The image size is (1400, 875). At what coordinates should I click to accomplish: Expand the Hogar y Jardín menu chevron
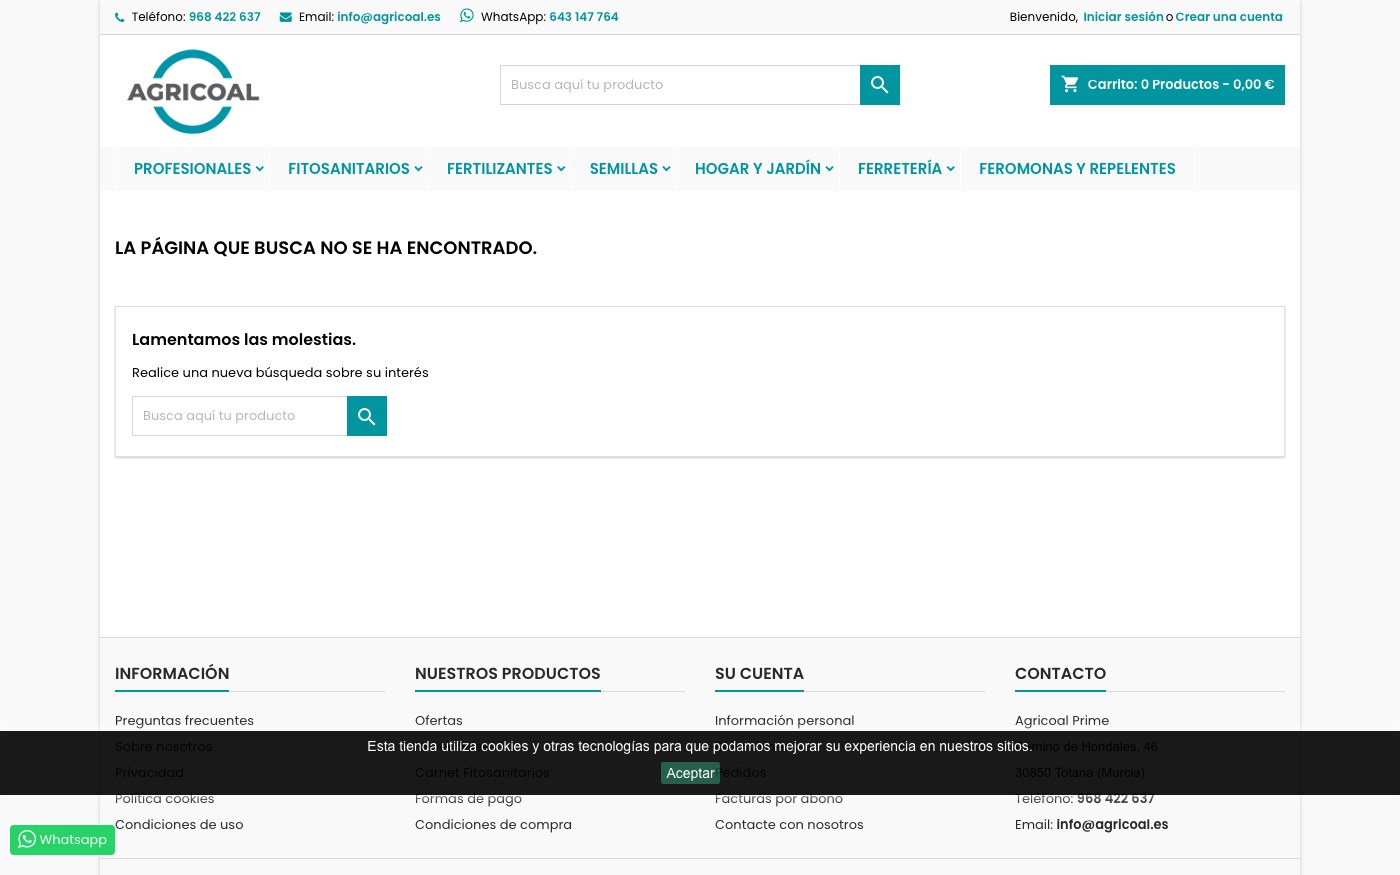pyautogui.click(x=829, y=169)
